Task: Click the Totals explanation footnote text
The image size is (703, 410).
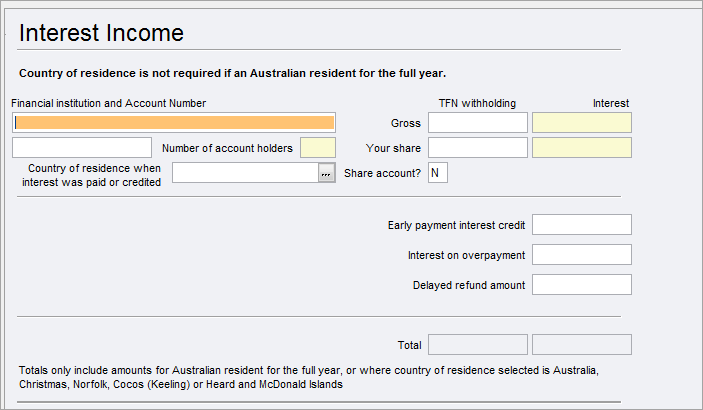Action: click(x=310, y=377)
